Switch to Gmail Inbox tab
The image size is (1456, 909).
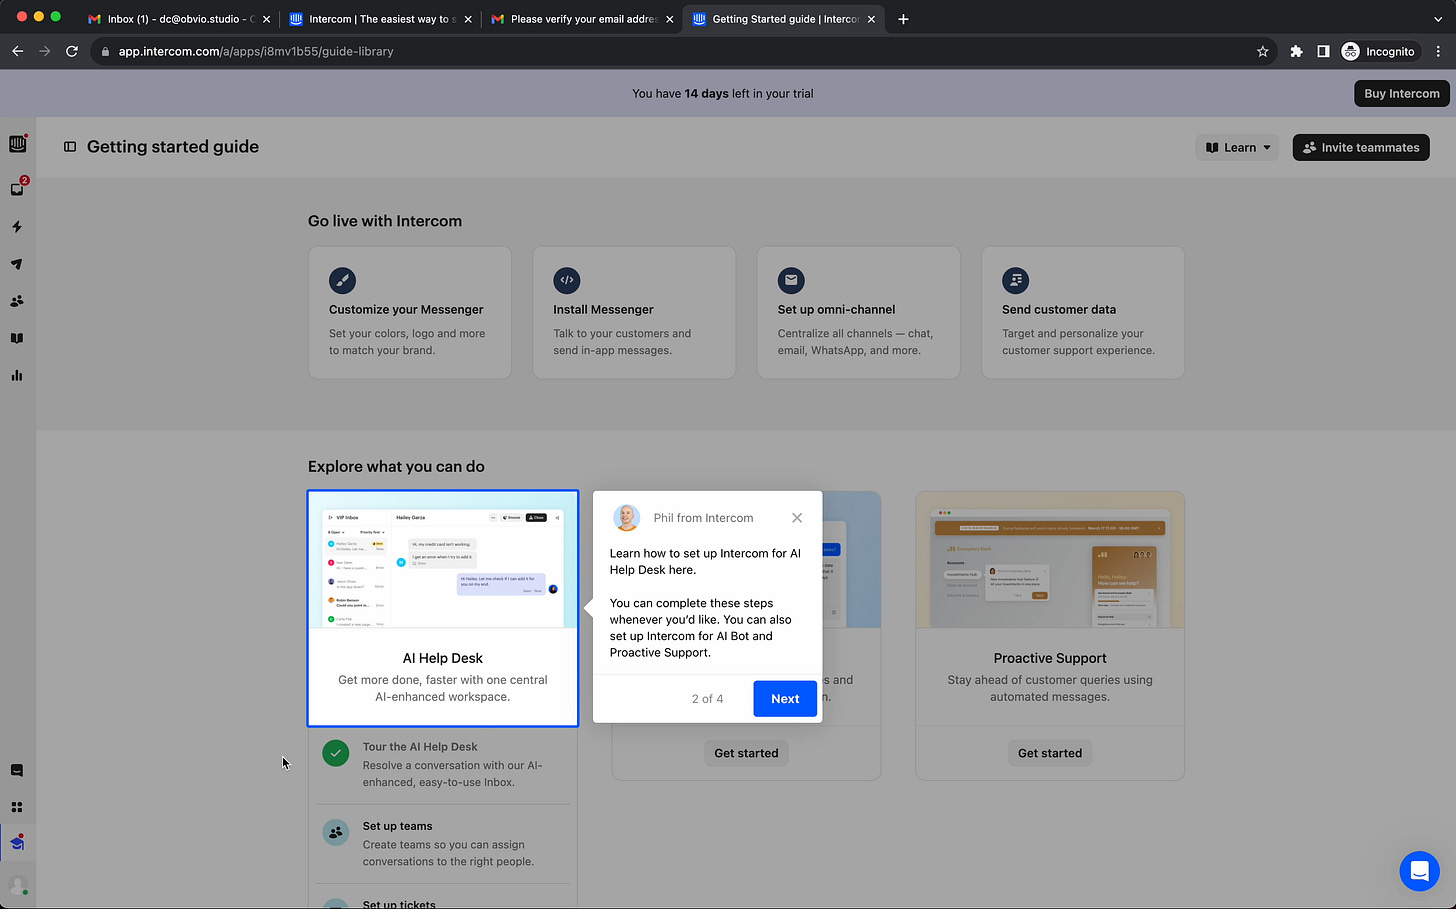point(178,19)
